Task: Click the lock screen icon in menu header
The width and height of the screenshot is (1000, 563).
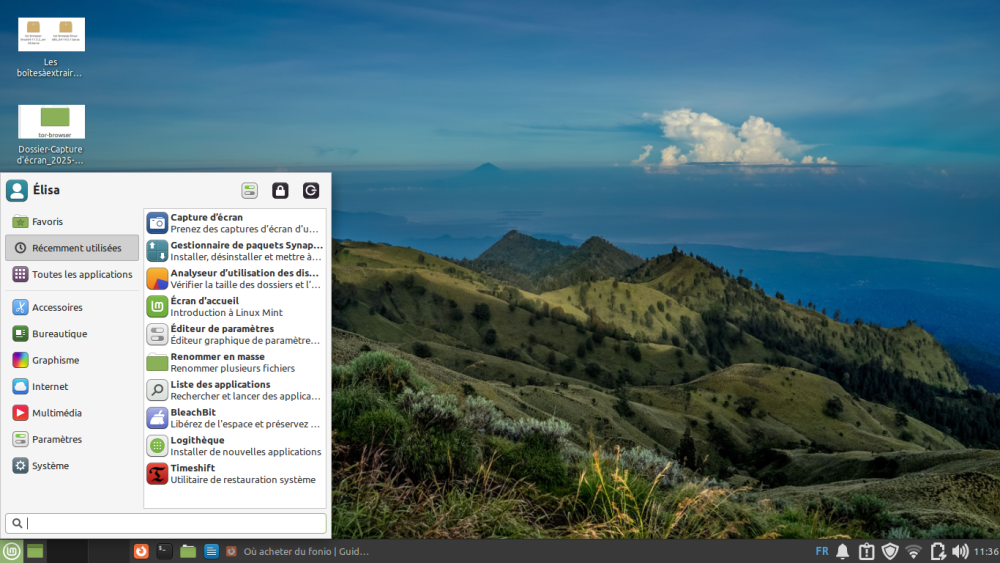Action: (280, 191)
